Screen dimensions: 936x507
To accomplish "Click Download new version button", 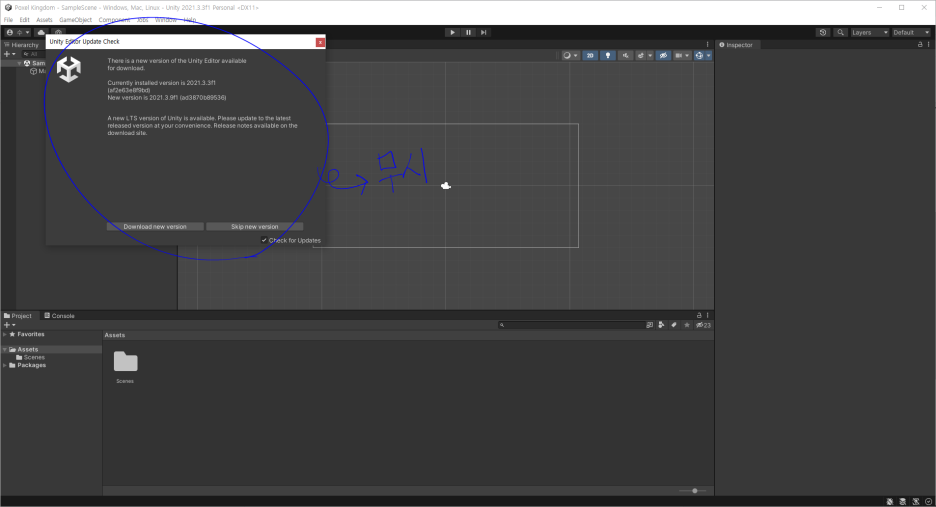I will [155, 226].
